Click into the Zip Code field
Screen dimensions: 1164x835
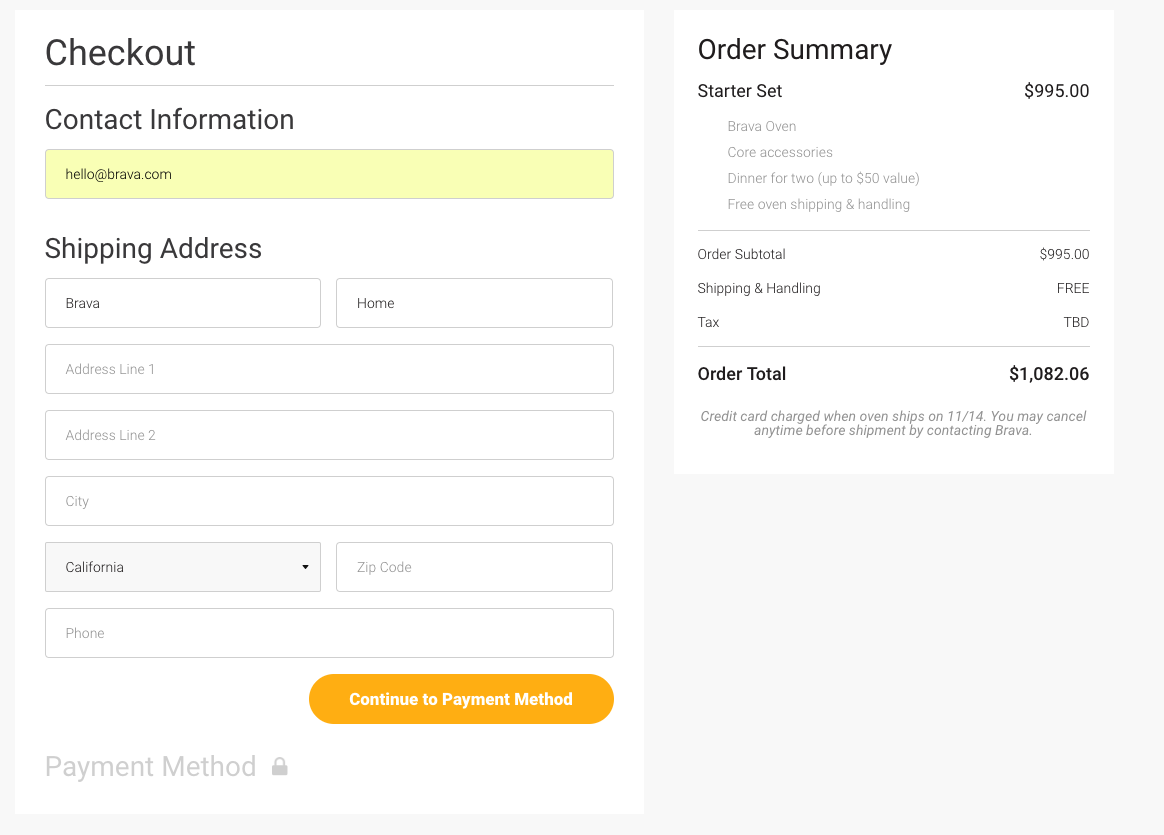[x=474, y=567]
